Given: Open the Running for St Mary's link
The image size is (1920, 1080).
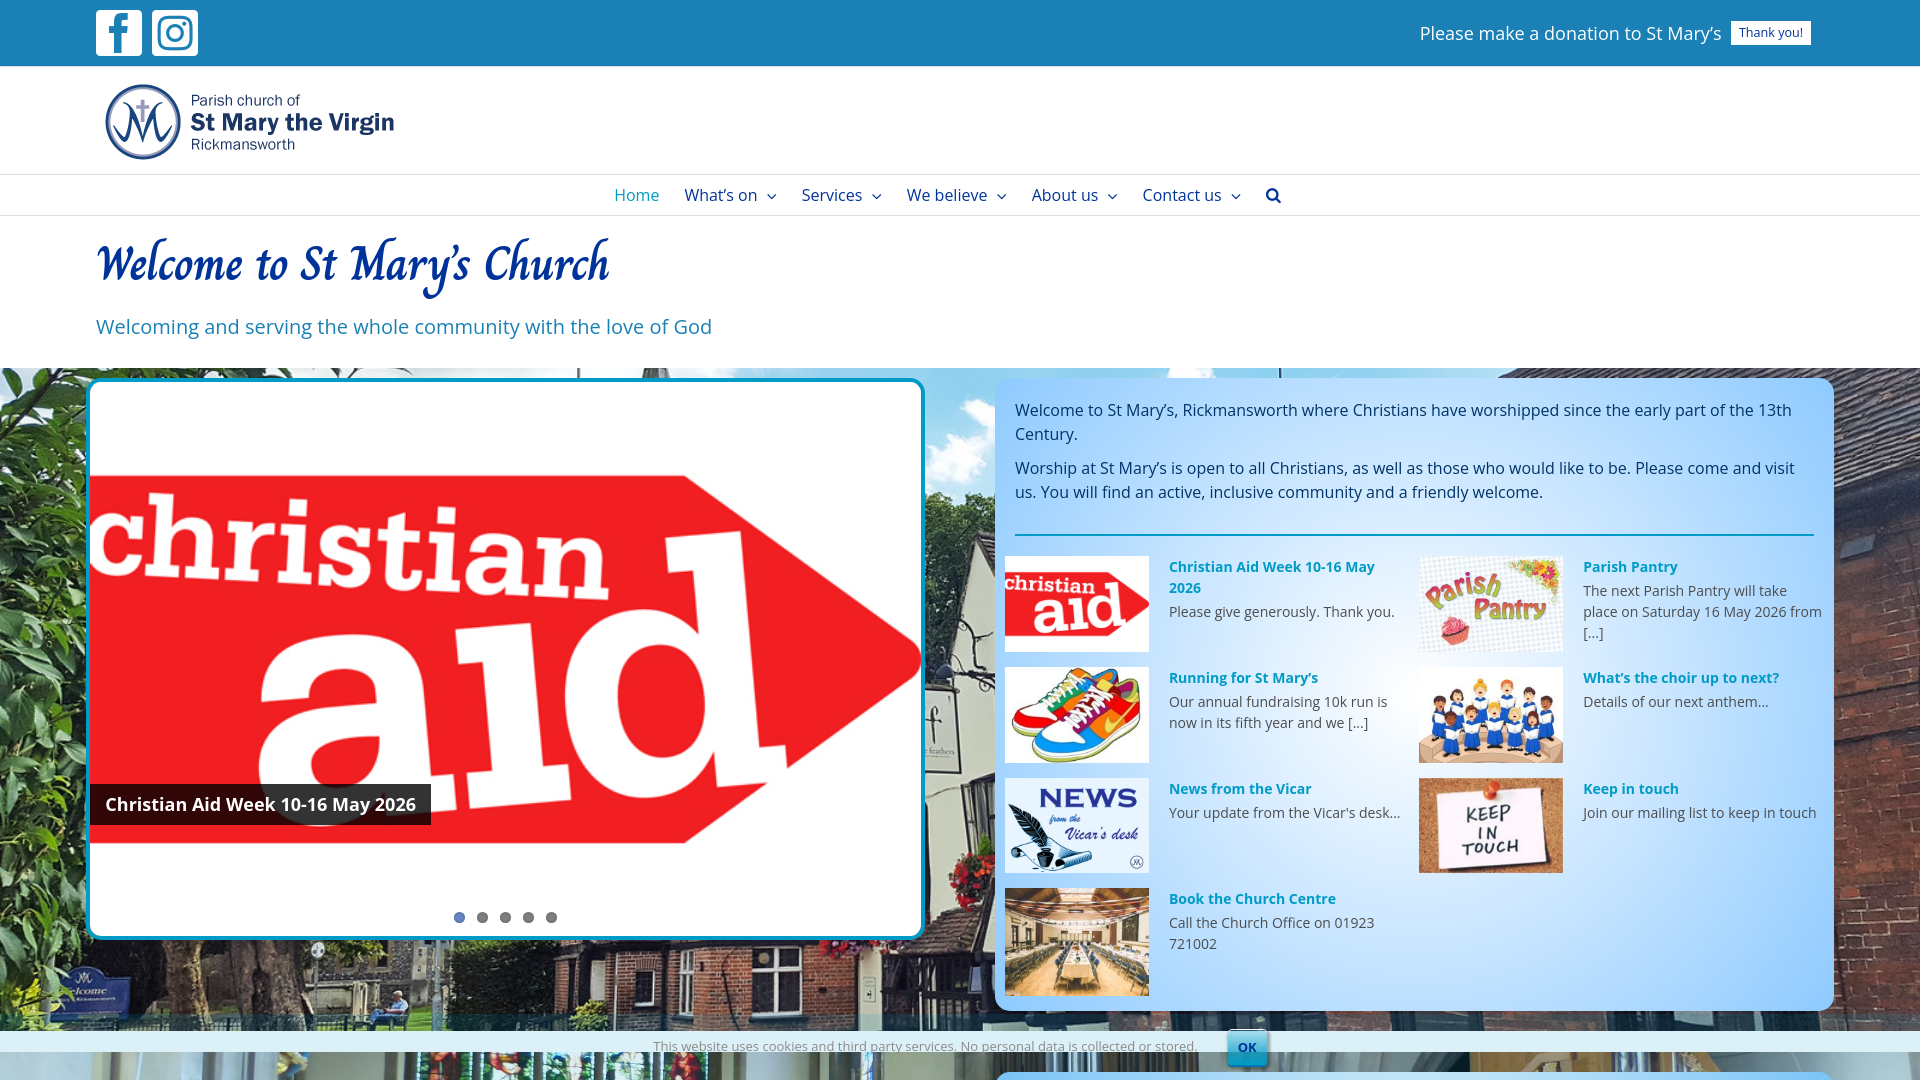Looking at the screenshot, I should point(1243,677).
